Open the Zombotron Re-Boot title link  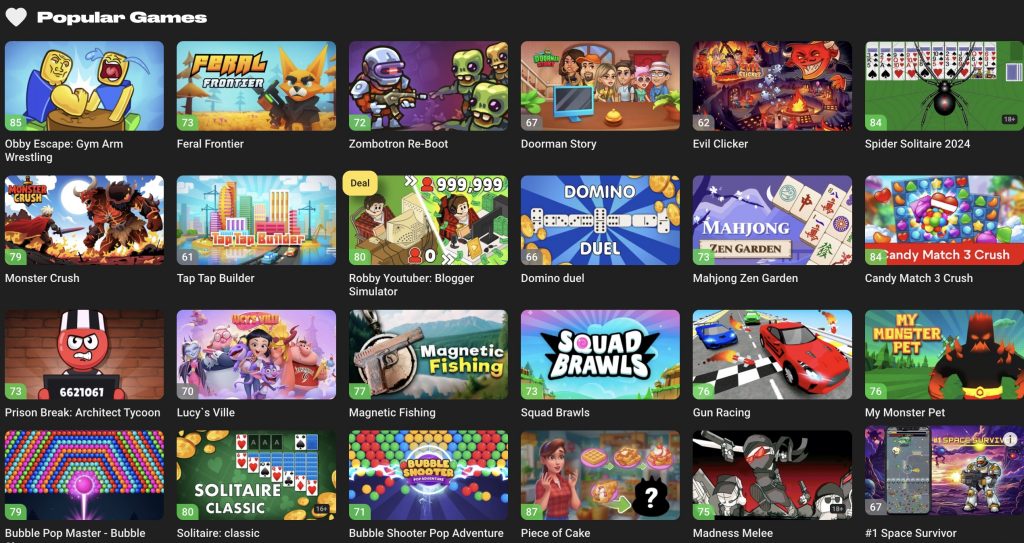click(398, 144)
